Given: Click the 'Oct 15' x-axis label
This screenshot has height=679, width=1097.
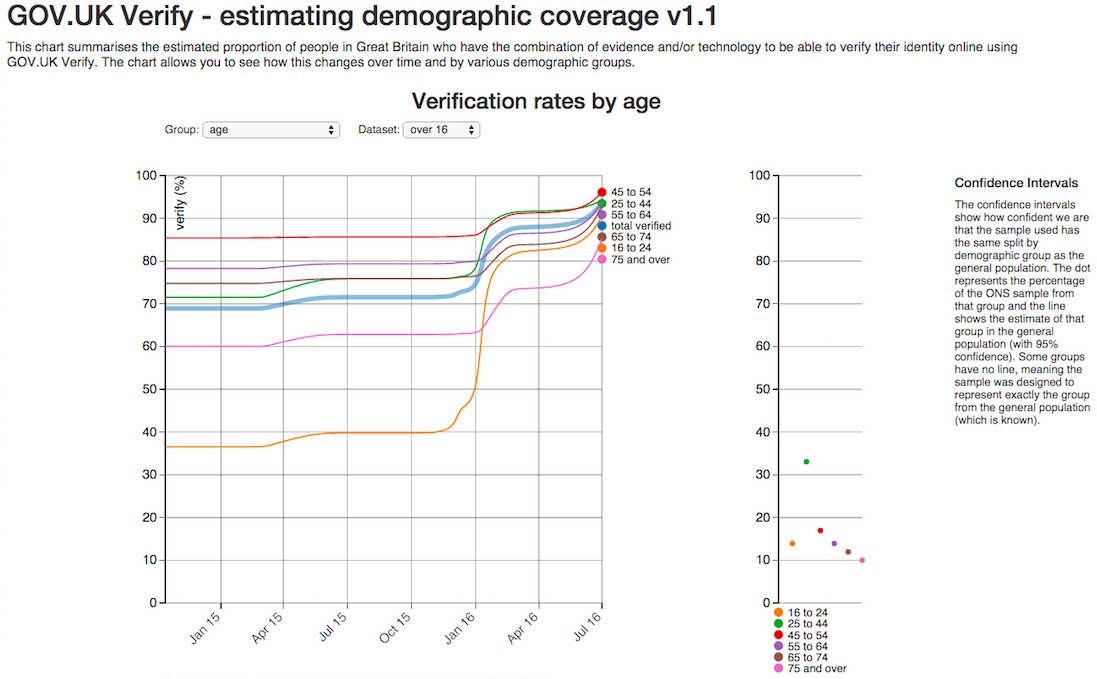Looking at the screenshot, I should pyautogui.click(x=395, y=627).
